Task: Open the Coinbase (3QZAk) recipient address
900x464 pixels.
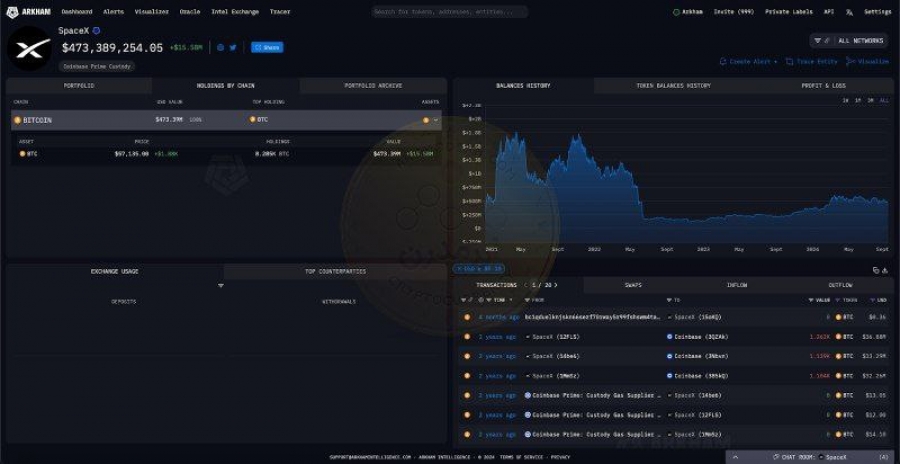Action: tap(697, 337)
